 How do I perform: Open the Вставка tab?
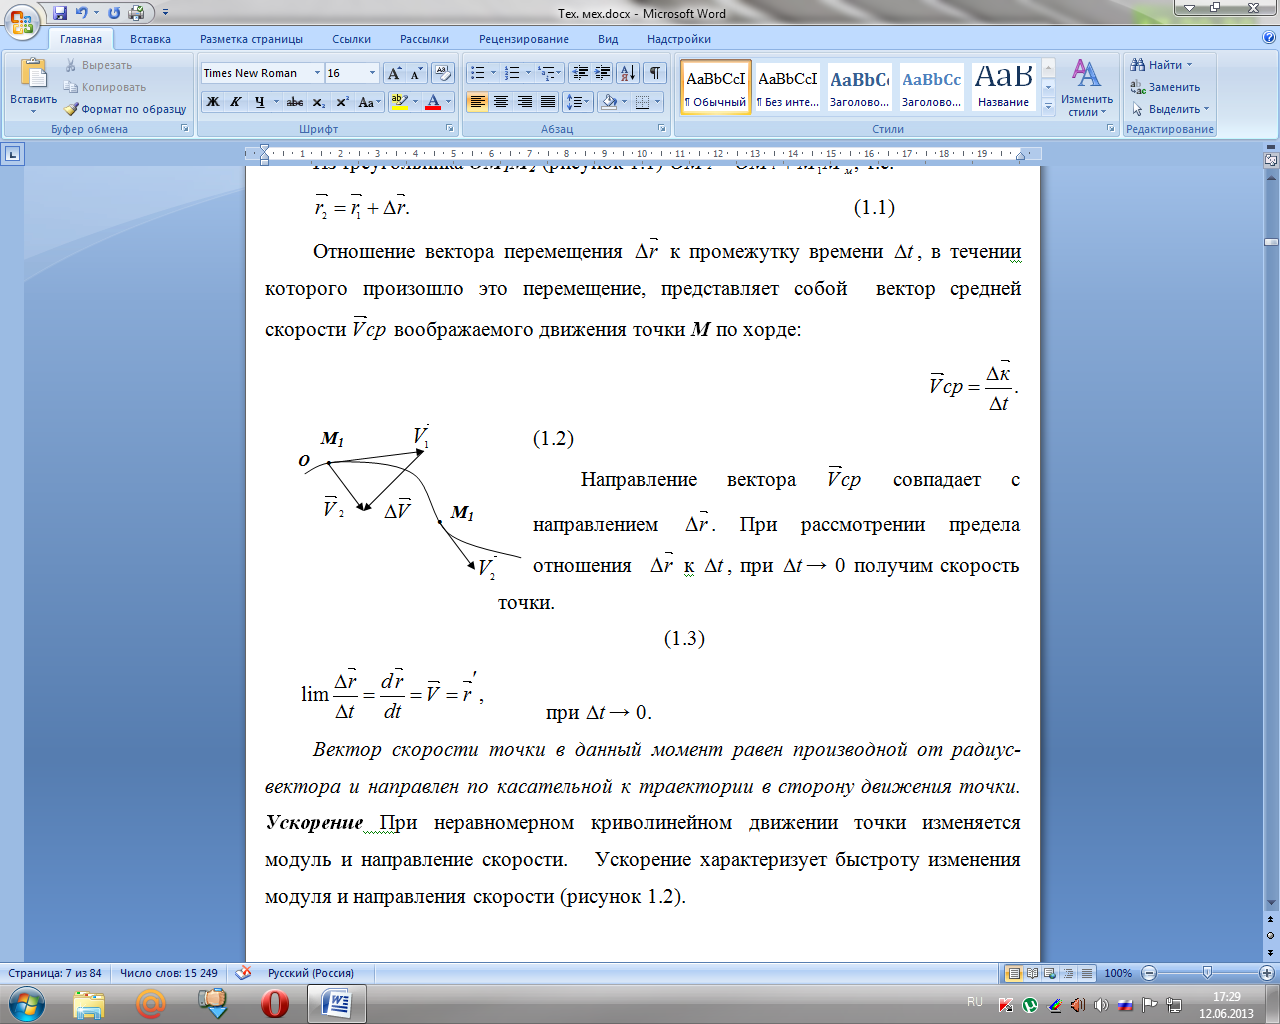pos(150,39)
